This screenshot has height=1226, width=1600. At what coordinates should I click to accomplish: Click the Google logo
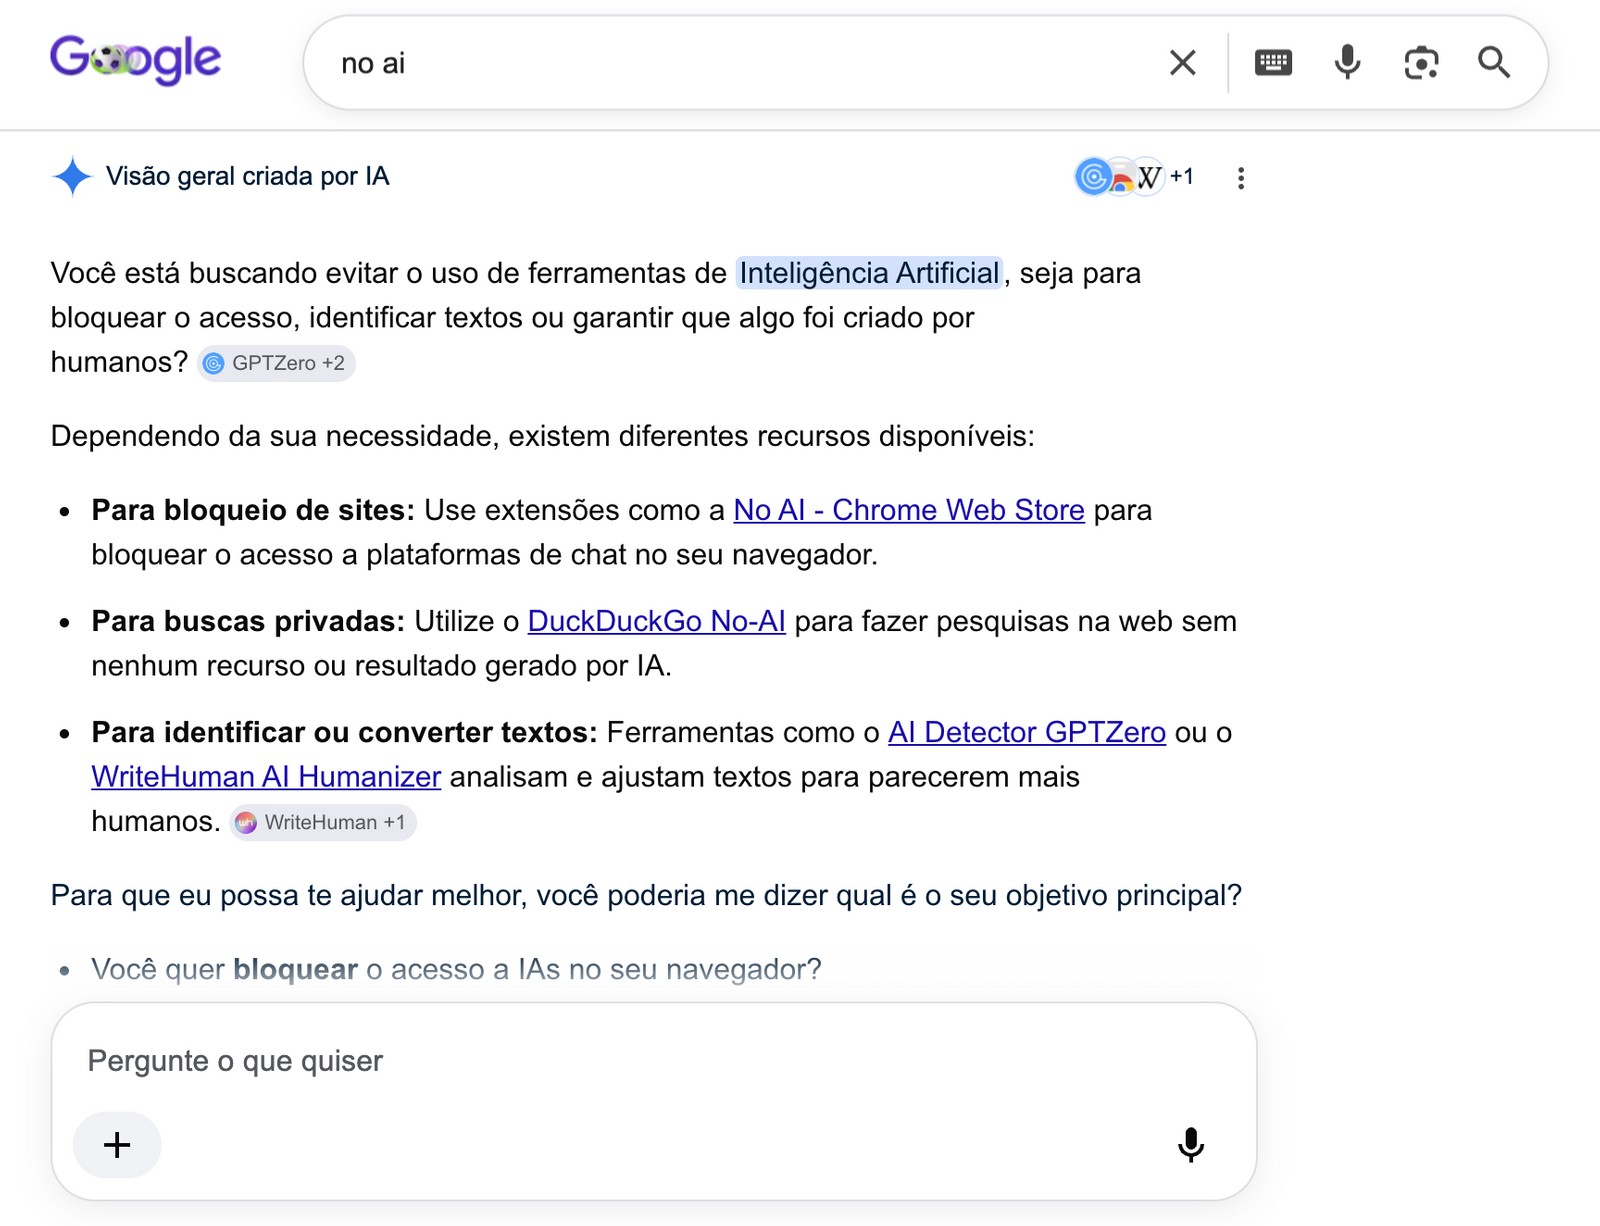136,60
